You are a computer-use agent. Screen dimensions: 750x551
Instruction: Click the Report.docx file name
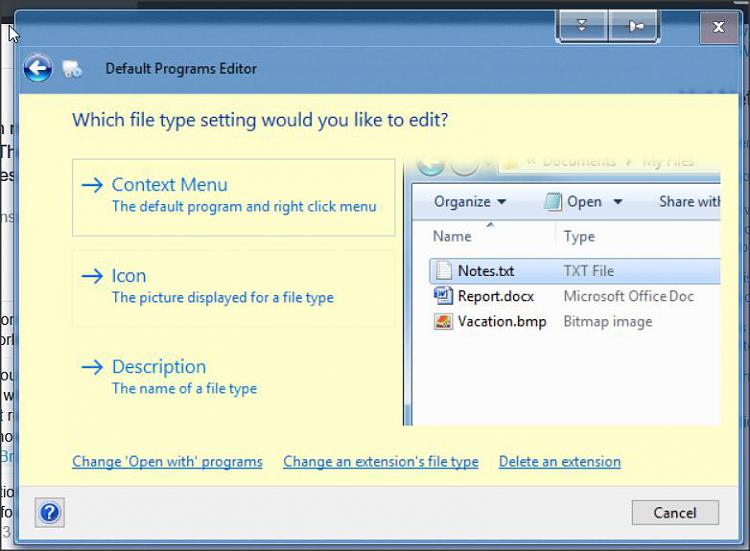tap(496, 296)
